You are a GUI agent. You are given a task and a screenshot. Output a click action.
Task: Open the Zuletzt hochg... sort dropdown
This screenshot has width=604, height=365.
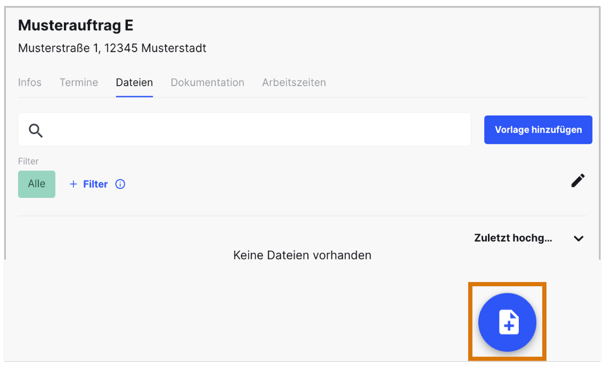coord(529,238)
